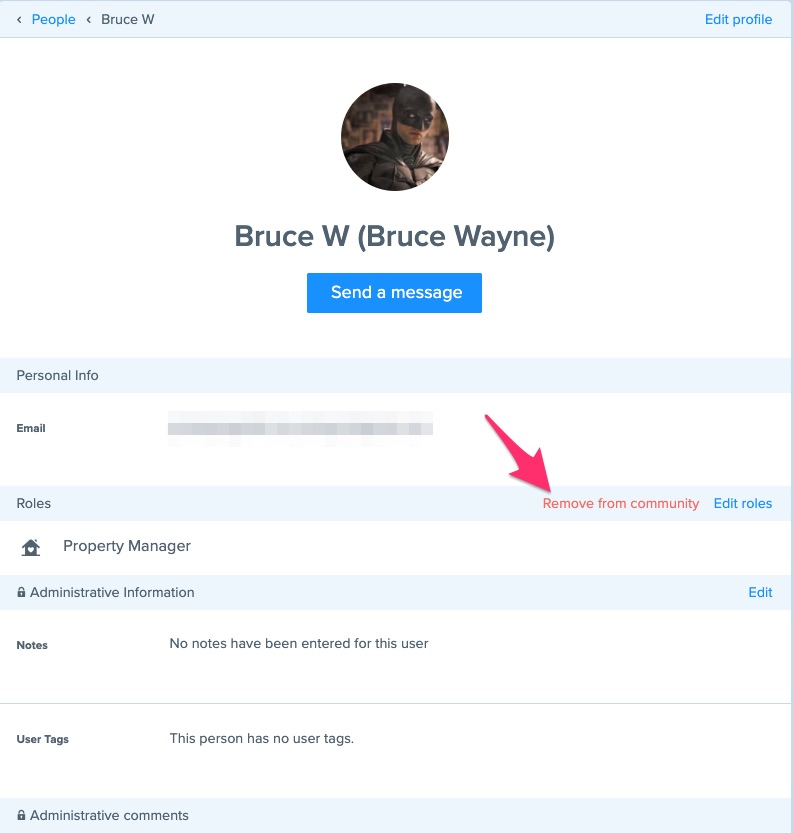Click the Bruce W breadcrumb text
The height and width of the screenshot is (833, 794).
click(127, 20)
